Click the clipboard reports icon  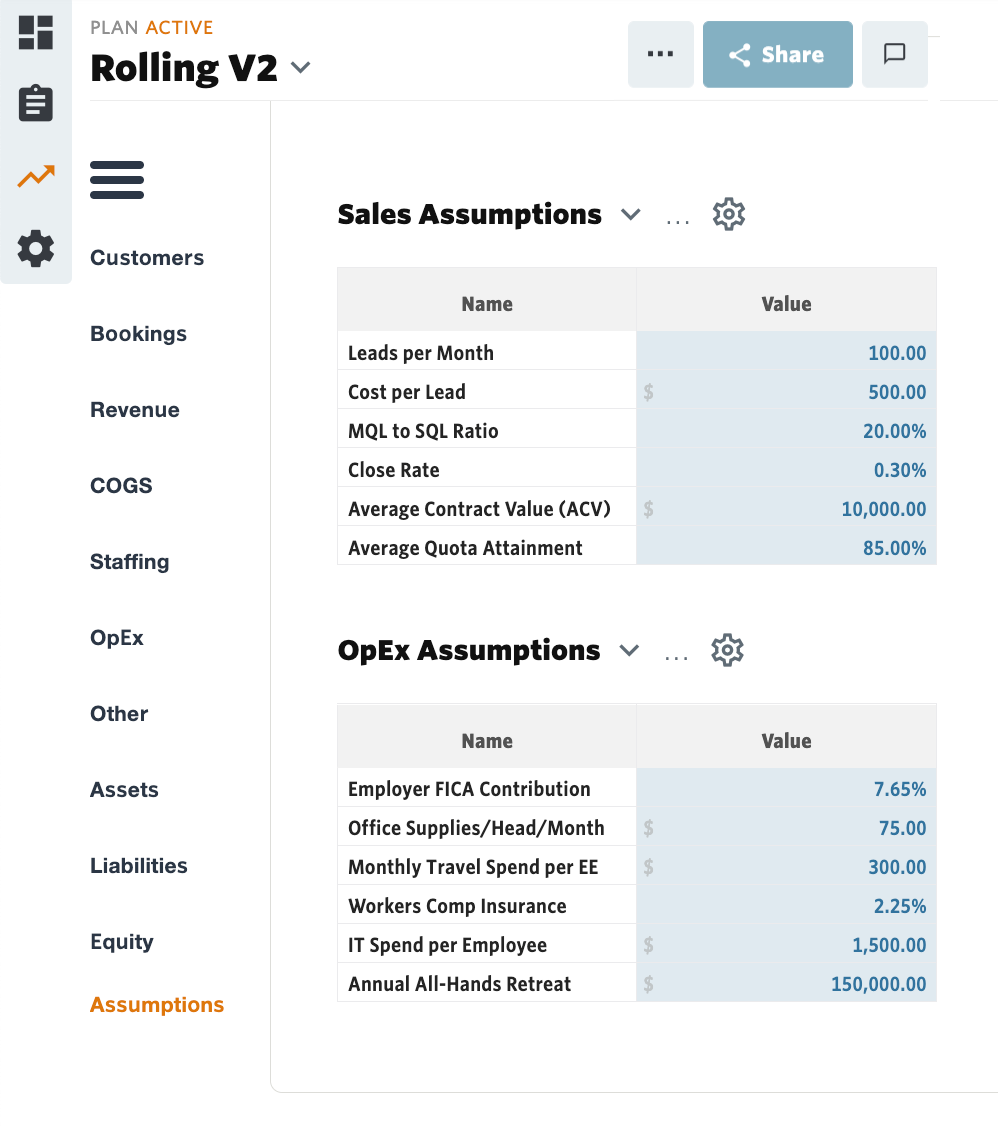[x=36, y=103]
